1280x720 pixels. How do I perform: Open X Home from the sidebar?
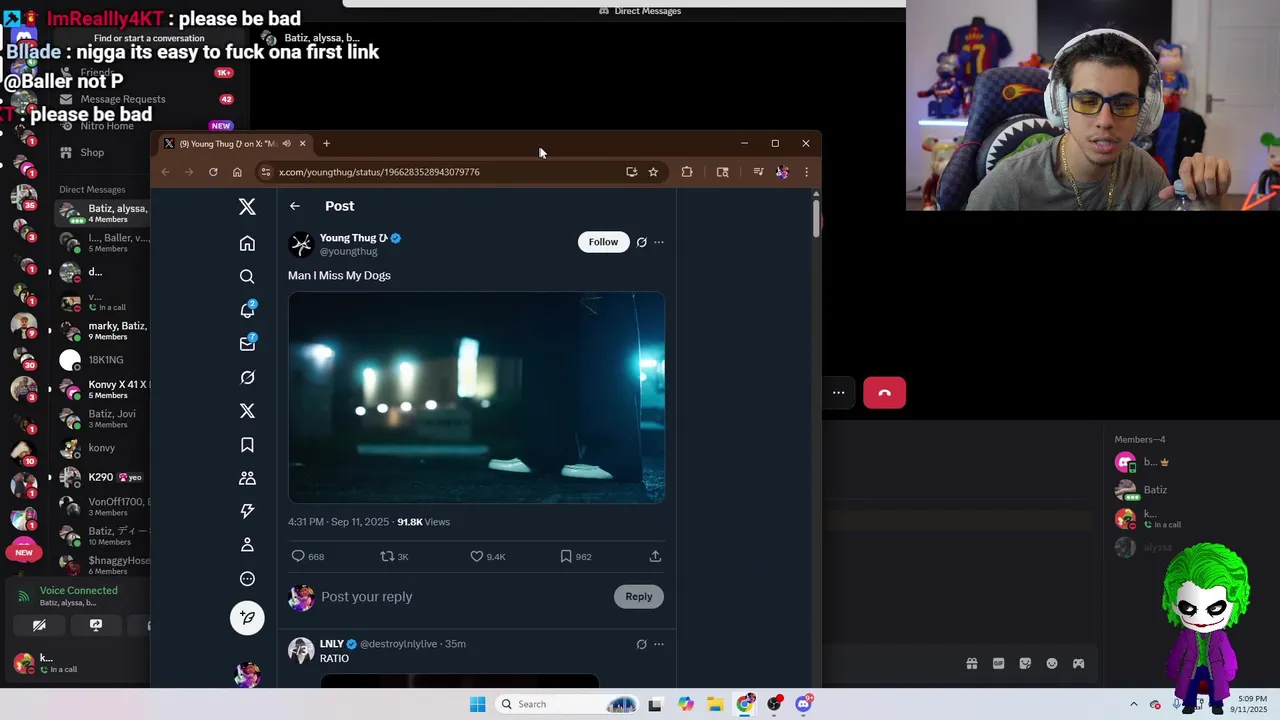pos(247,243)
